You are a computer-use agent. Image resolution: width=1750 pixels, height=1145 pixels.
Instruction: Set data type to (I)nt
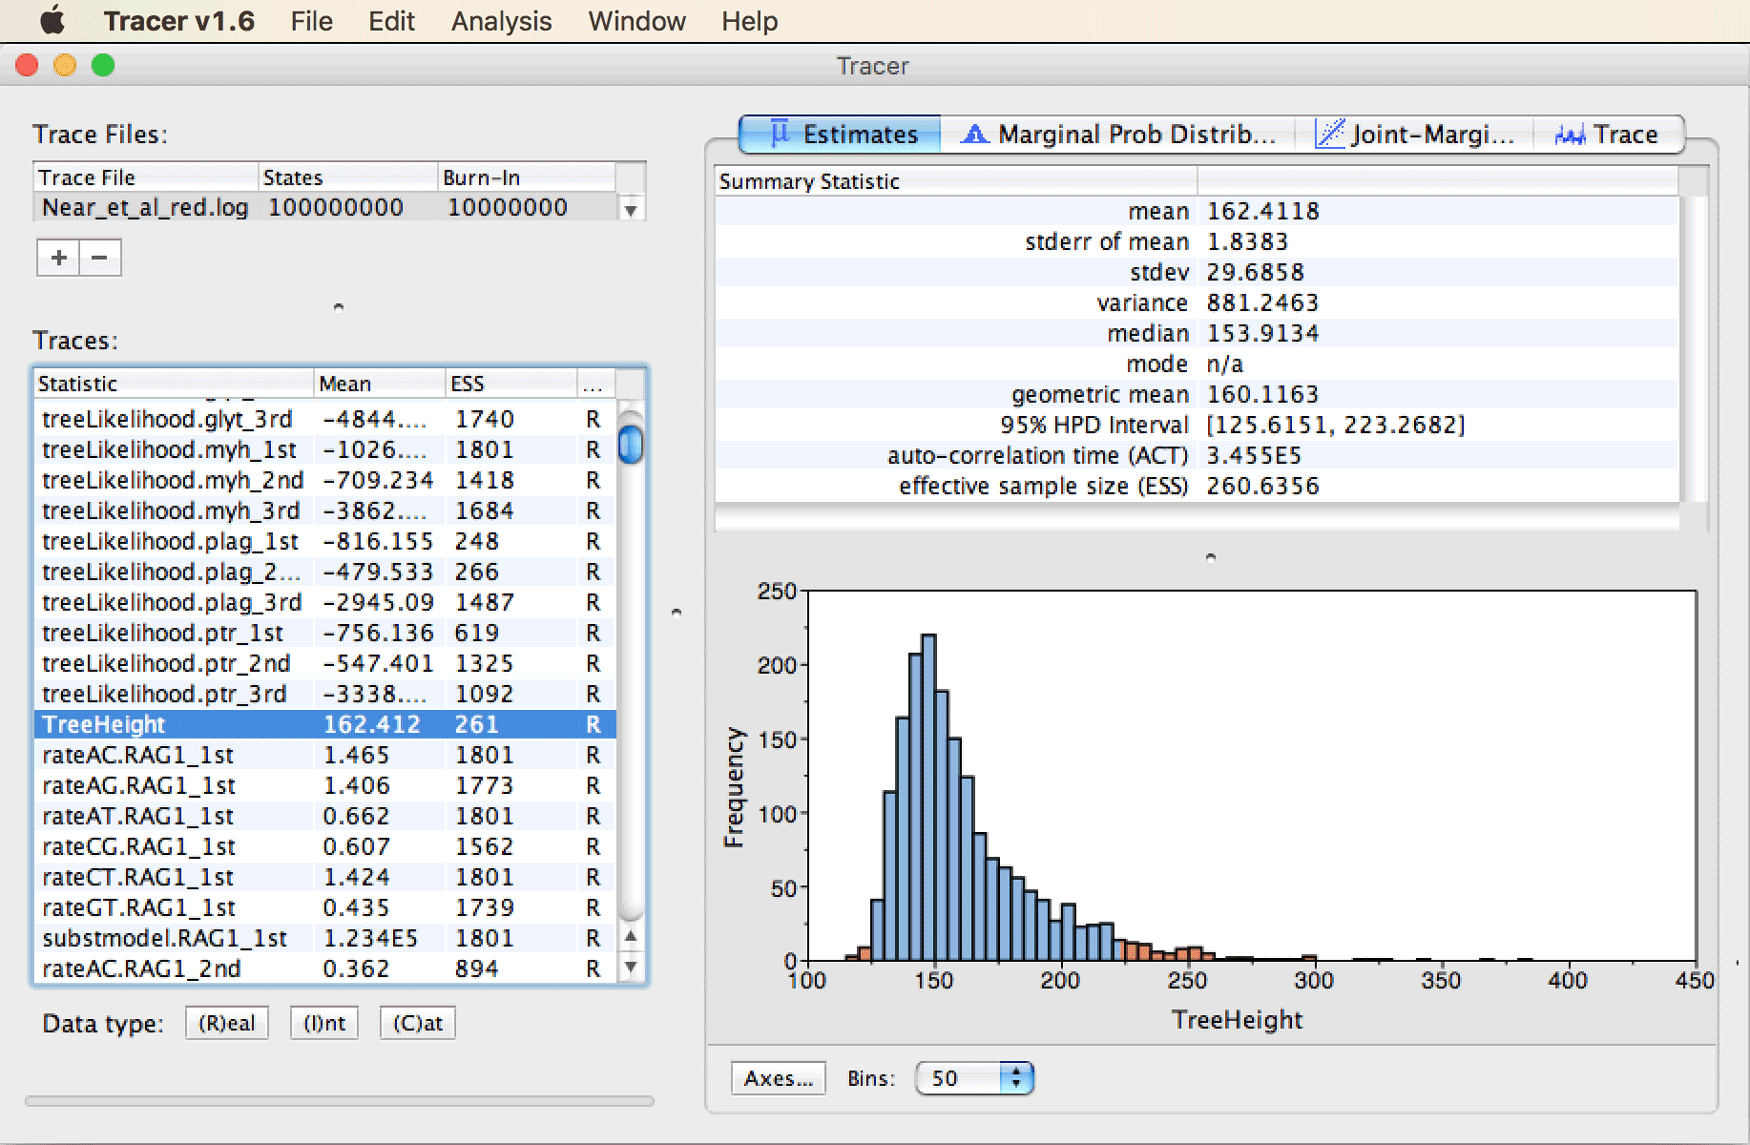click(324, 1023)
